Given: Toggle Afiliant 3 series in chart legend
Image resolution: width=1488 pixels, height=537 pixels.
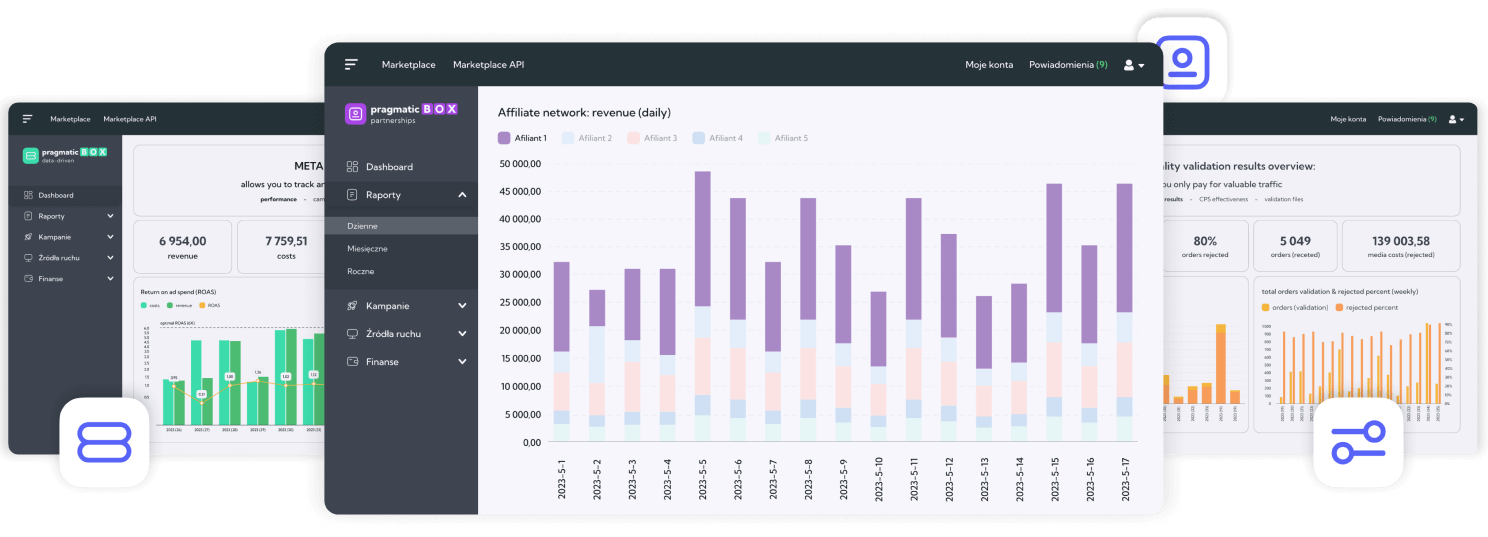Looking at the screenshot, I should [652, 138].
